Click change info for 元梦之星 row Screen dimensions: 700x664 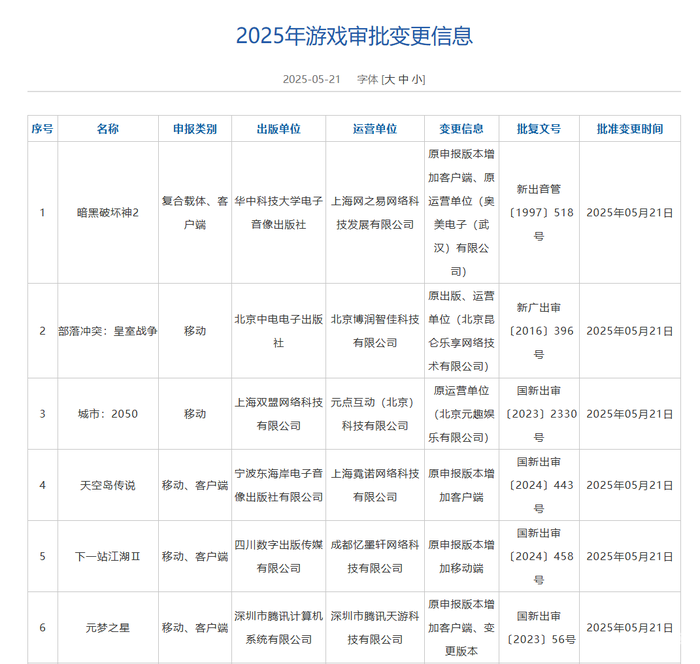[462, 628]
